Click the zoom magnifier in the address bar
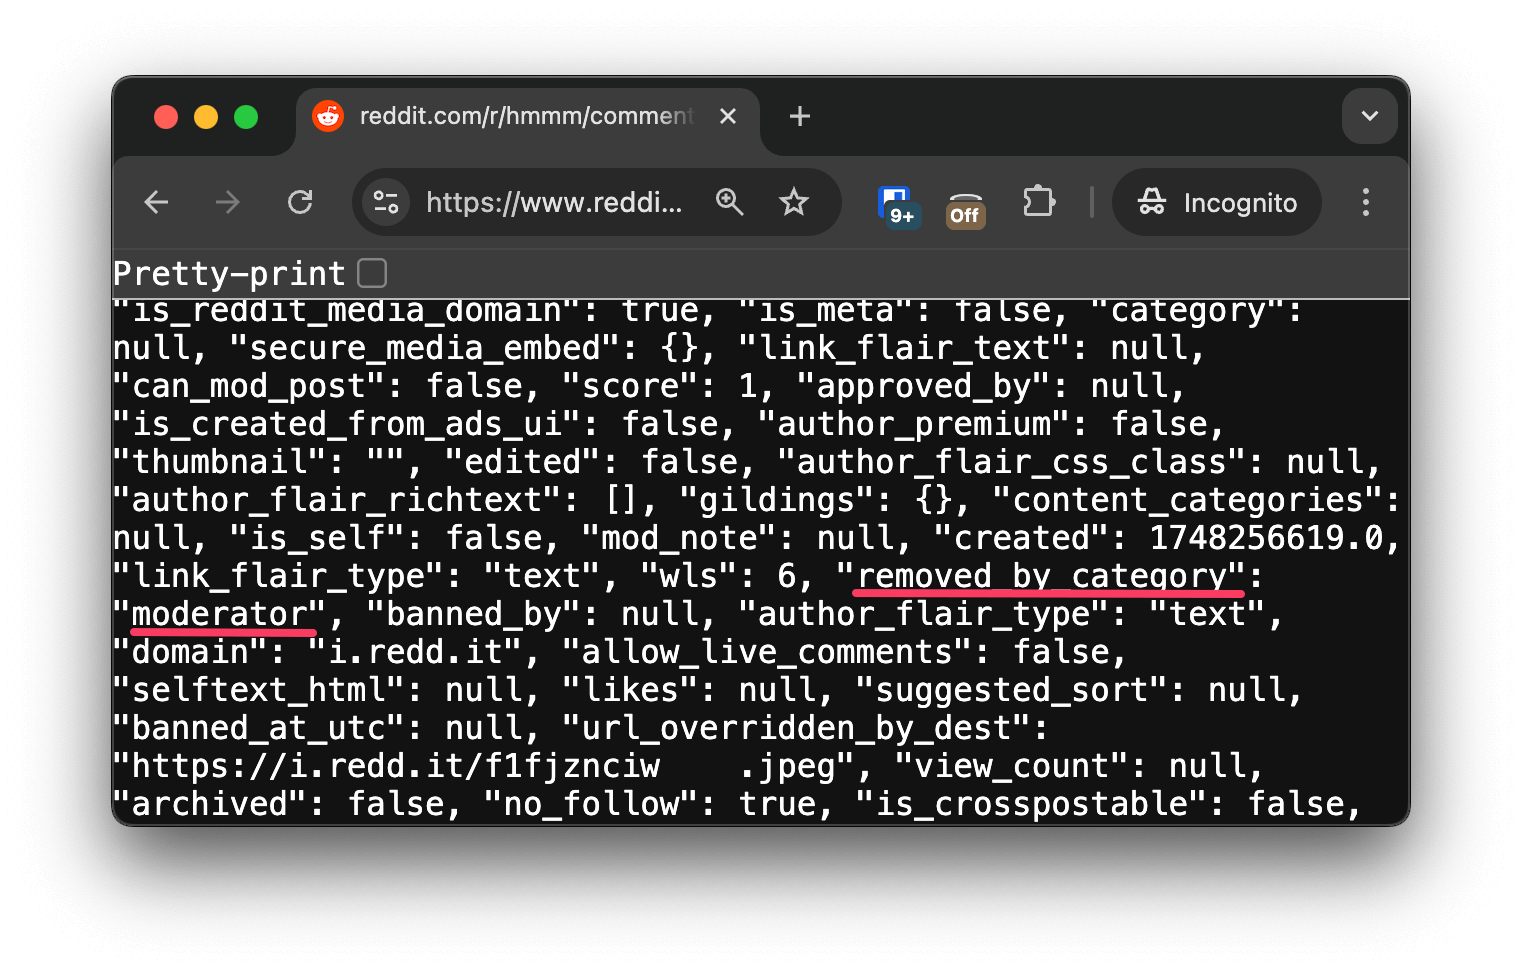 pos(730,202)
